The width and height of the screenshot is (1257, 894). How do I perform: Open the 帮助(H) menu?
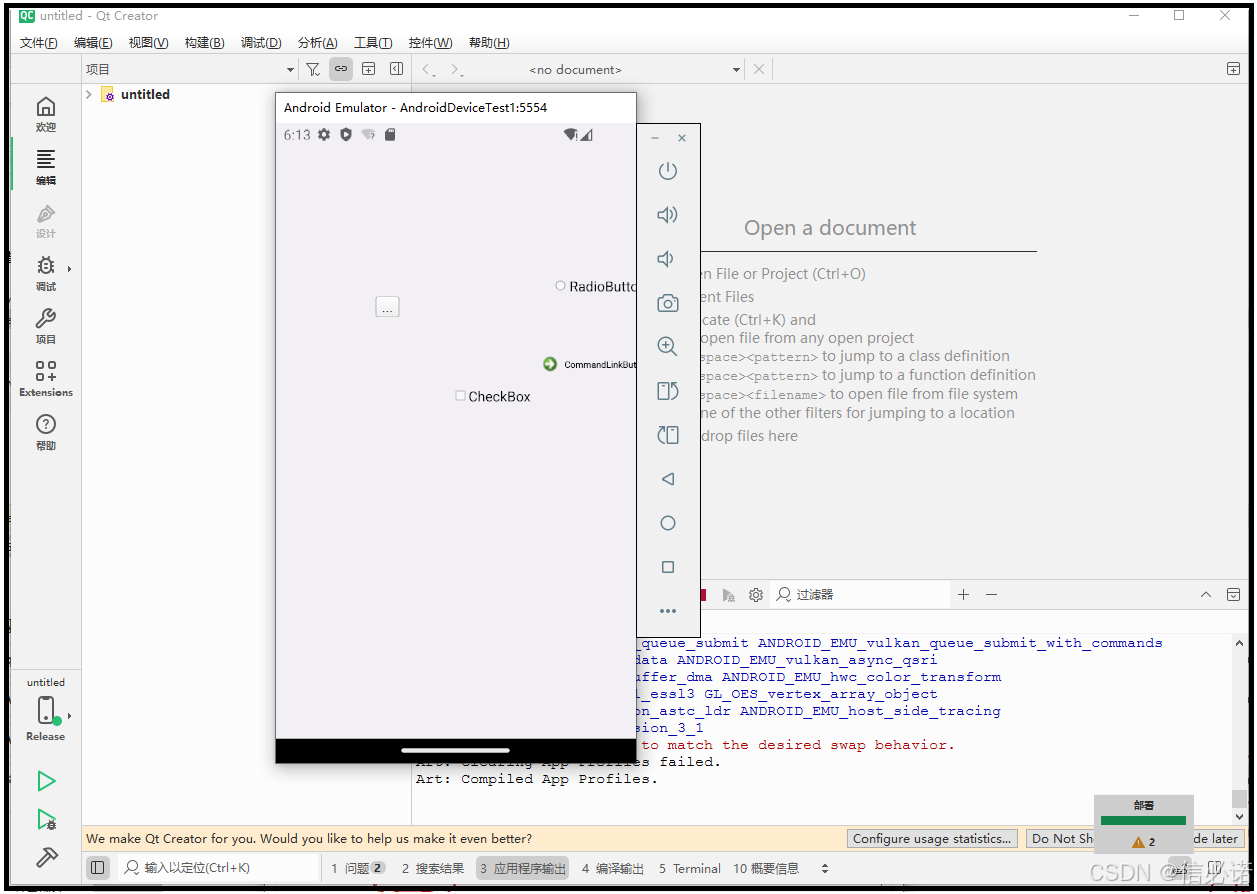pyautogui.click(x=489, y=43)
